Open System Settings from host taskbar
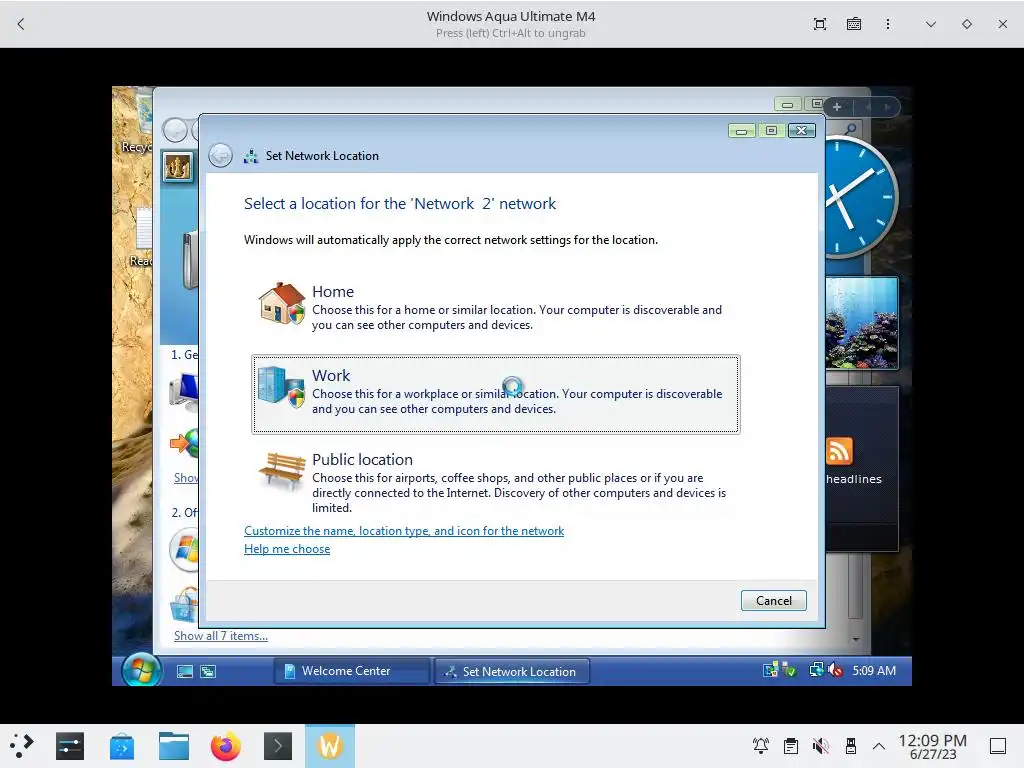The width and height of the screenshot is (1024, 768). coord(70,746)
